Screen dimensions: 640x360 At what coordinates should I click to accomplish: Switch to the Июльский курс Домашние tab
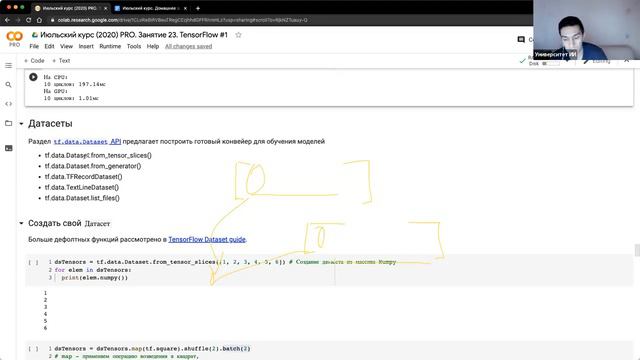(150, 8)
